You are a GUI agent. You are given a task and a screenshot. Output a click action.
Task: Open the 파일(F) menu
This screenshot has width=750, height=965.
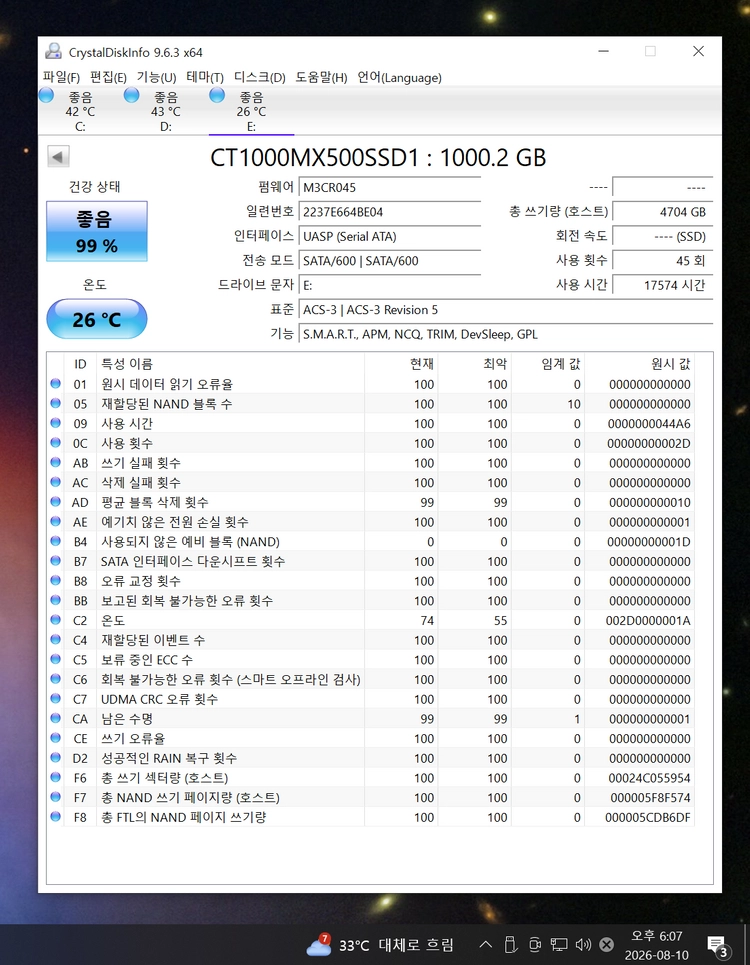pos(61,78)
